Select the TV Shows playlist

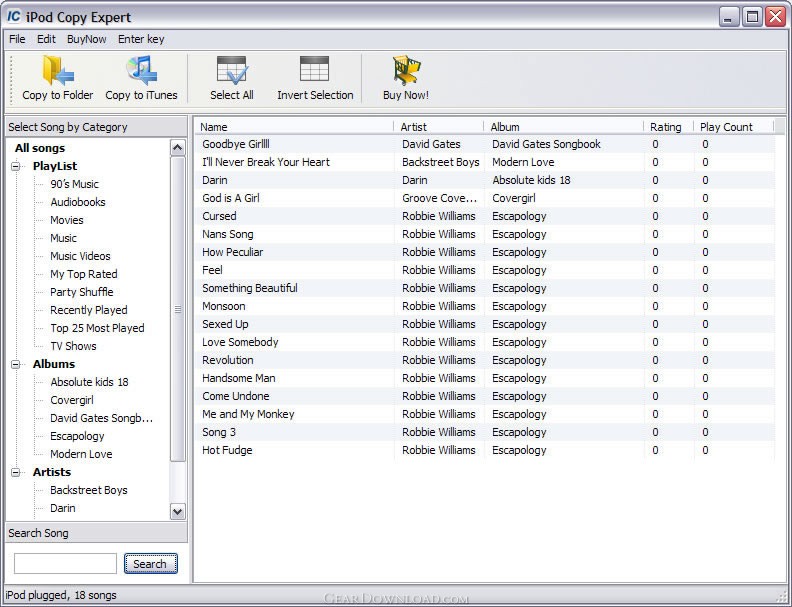[x=73, y=346]
